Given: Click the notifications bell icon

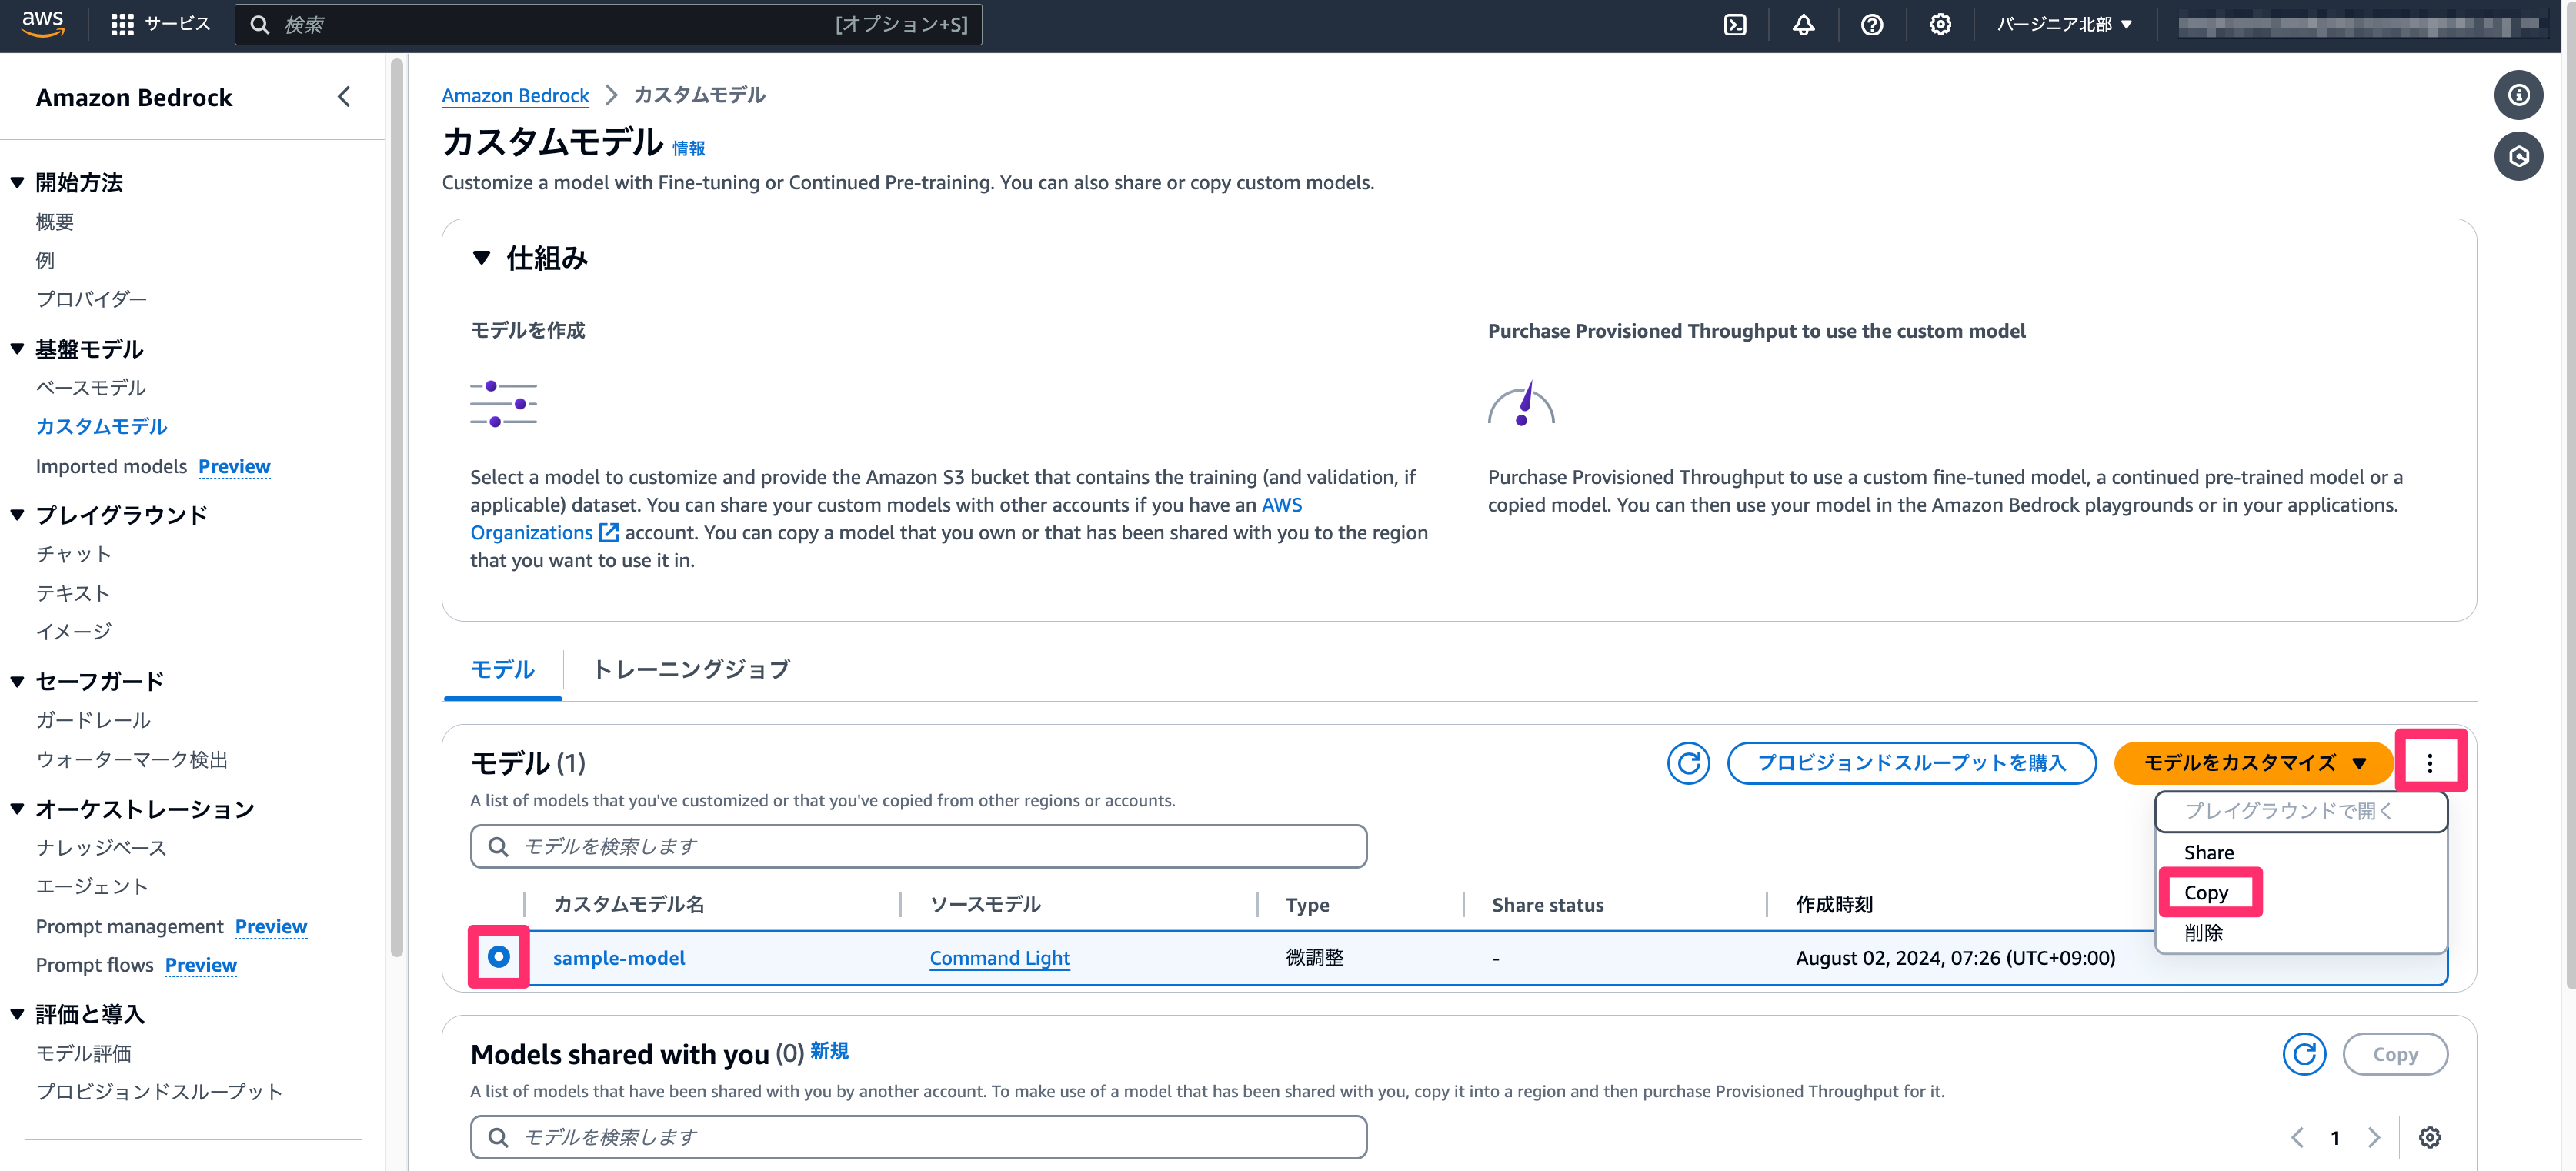Looking at the screenshot, I should pos(1803,25).
